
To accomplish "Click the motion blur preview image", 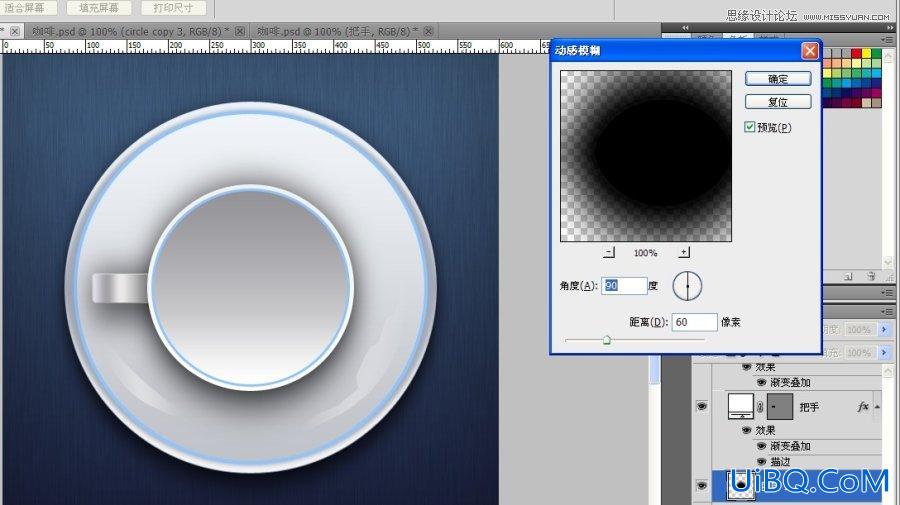I will pyautogui.click(x=646, y=156).
